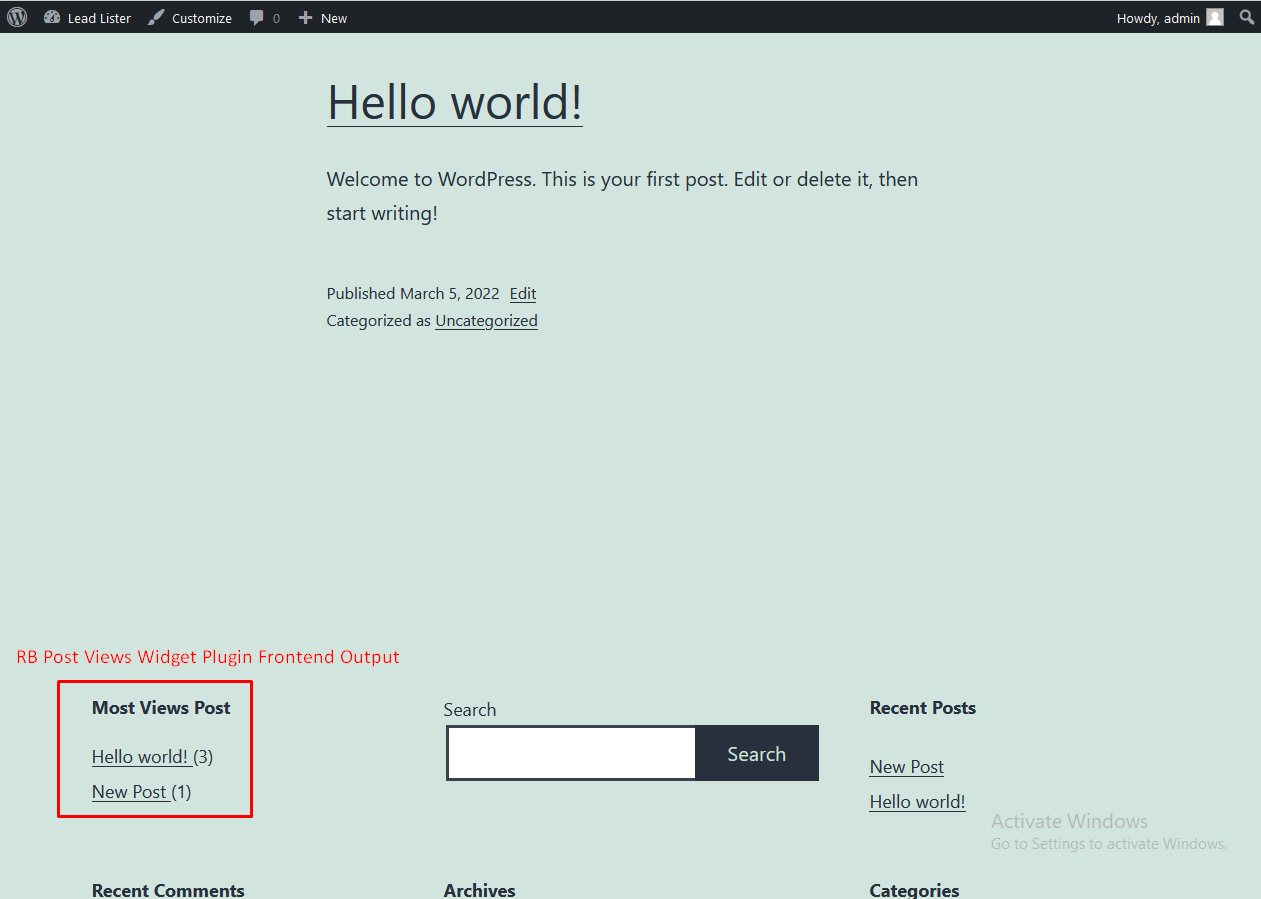1261x899 pixels.
Task: Click the Customize paintbrush icon
Action: [156, 17]
